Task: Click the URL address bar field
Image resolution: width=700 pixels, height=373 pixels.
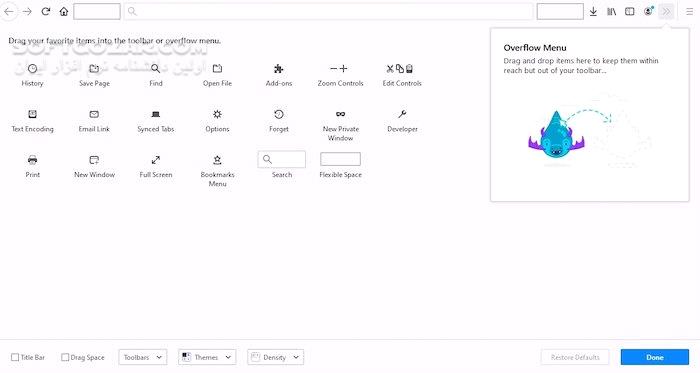Action: (x=328, y=12)
